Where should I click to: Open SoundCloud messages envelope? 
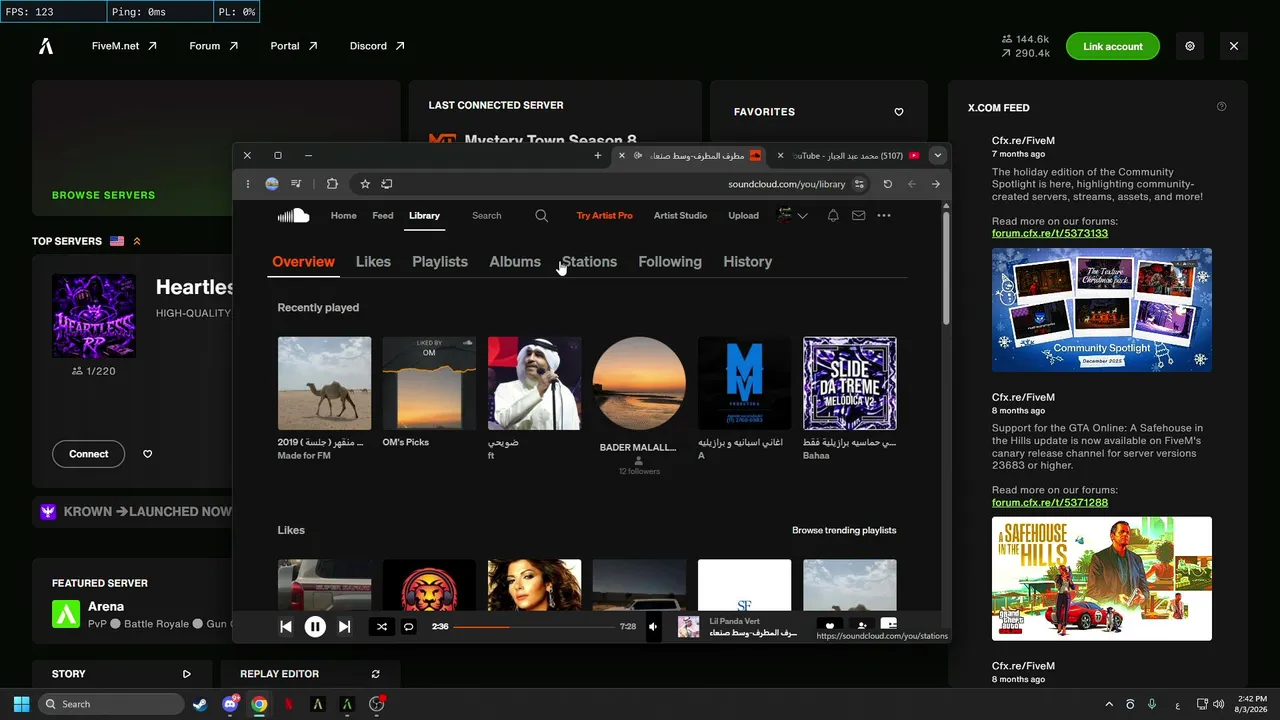pyautogui.click(x=858, y=215)
